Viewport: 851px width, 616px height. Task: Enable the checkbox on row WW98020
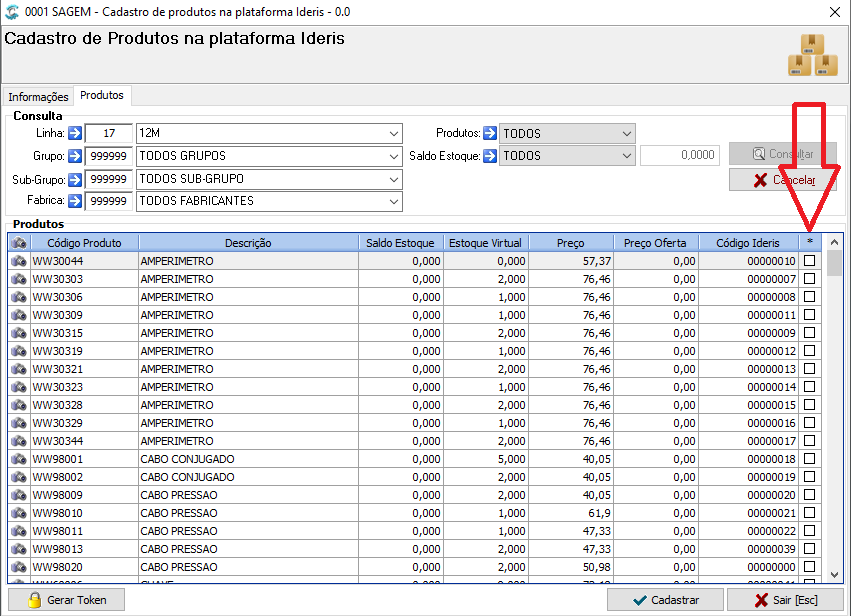point(809,566)
